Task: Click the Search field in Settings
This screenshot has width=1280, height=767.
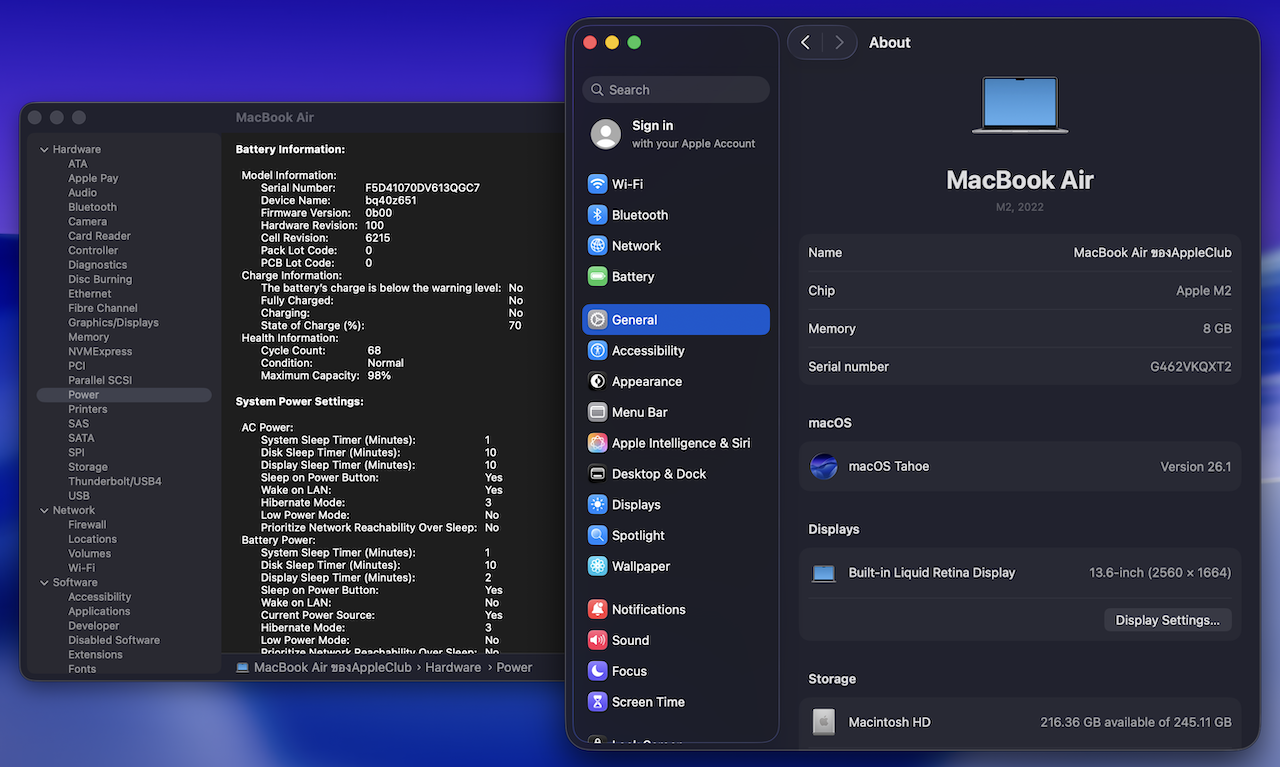Action: pos(676,90)
